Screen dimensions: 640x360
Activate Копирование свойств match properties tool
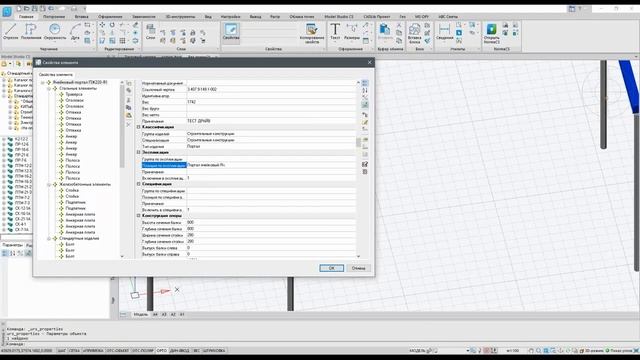(x=312, y=33)
